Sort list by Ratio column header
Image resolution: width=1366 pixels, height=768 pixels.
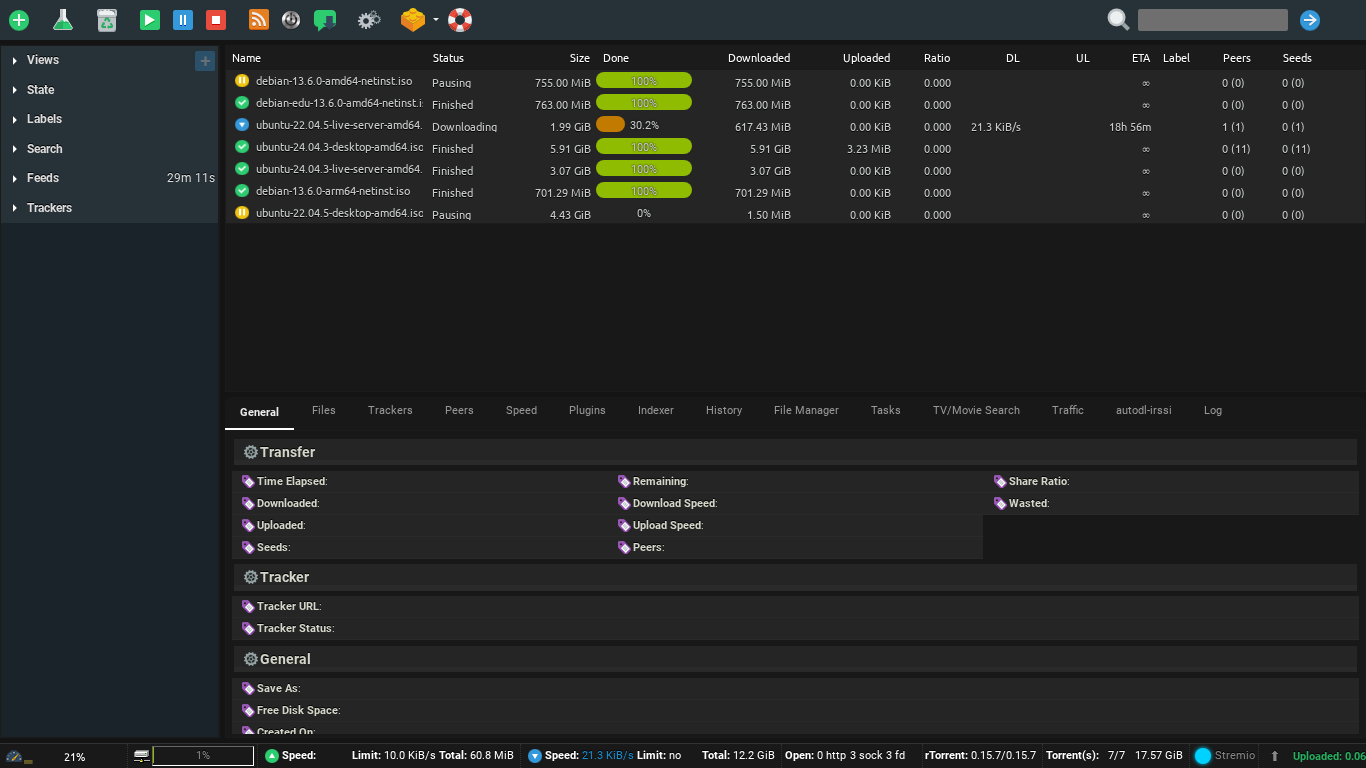coord(937,58)
